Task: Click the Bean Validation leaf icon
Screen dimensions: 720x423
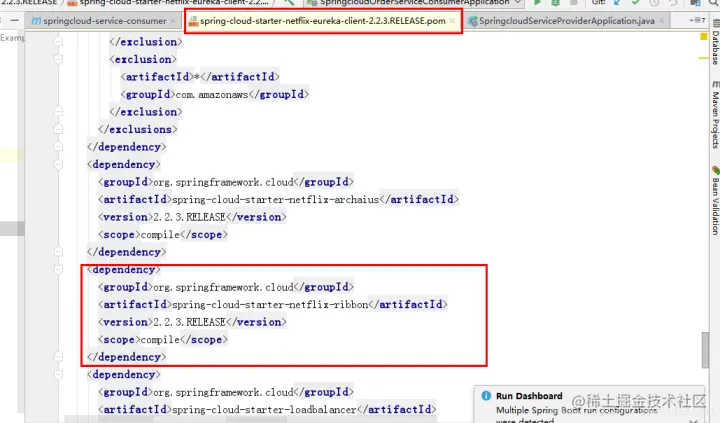Action: pyautogui.click(x=715, y=170)
